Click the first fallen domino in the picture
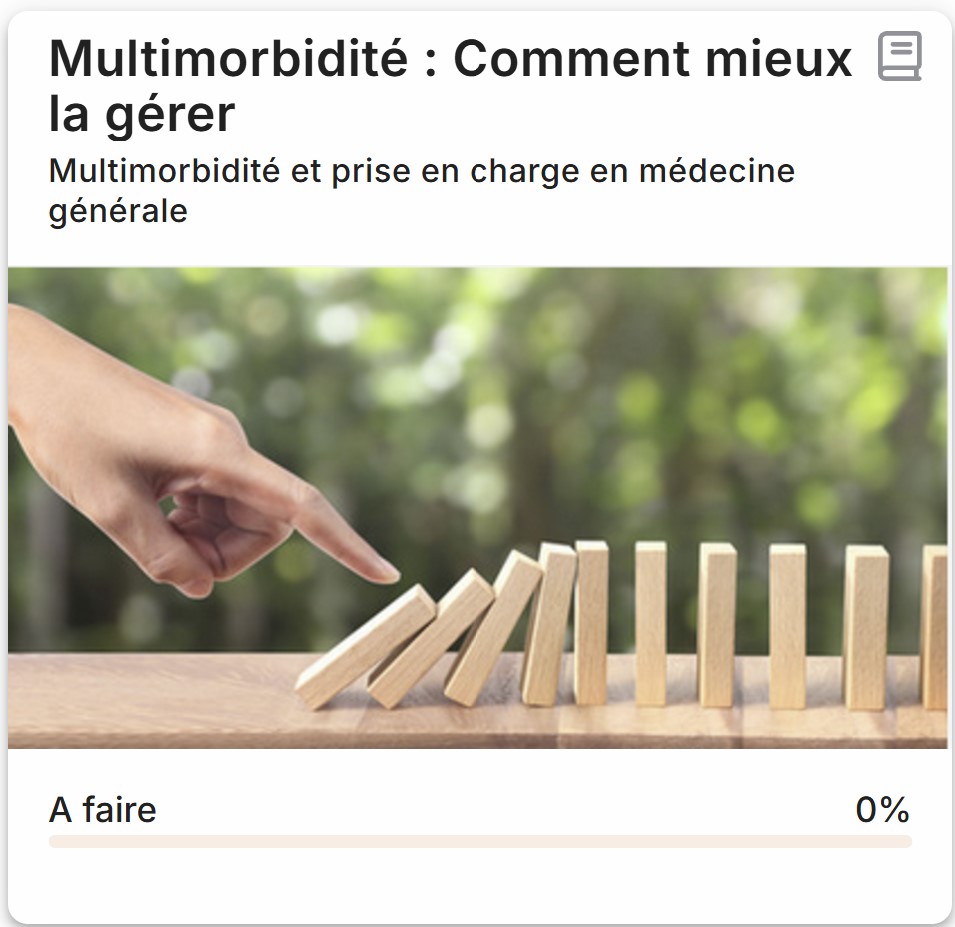 click(x=366, y=647)
